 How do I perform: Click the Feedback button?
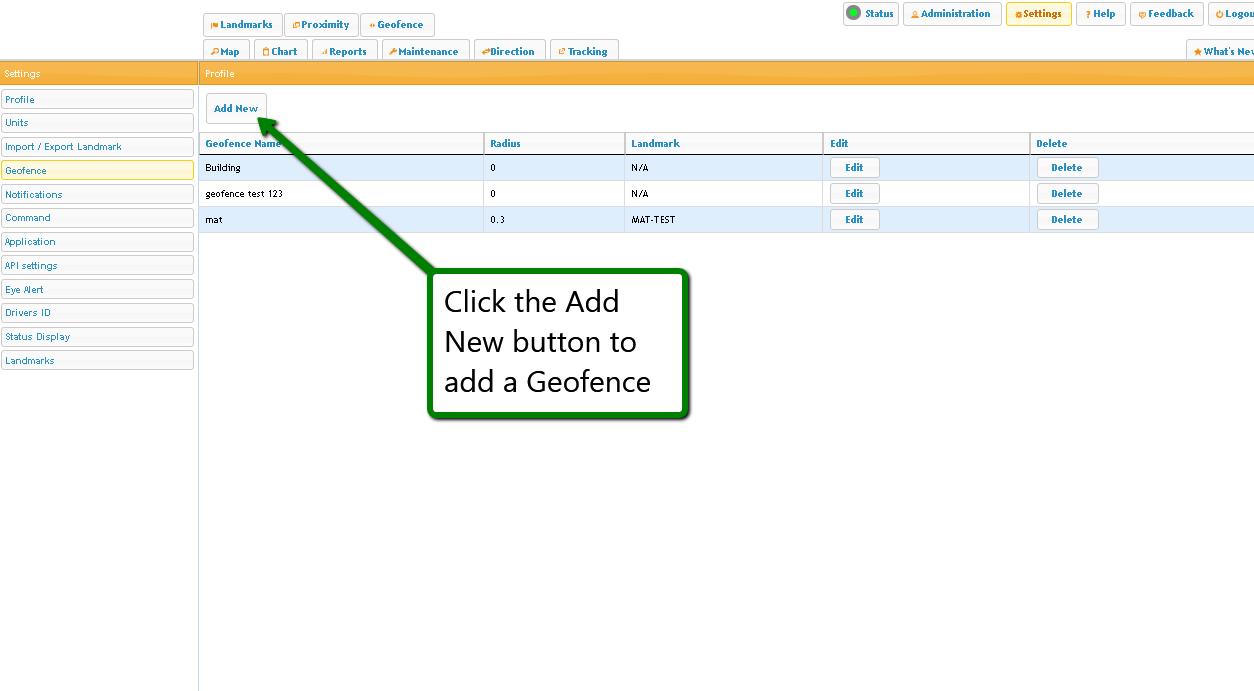click(1166, 14)
